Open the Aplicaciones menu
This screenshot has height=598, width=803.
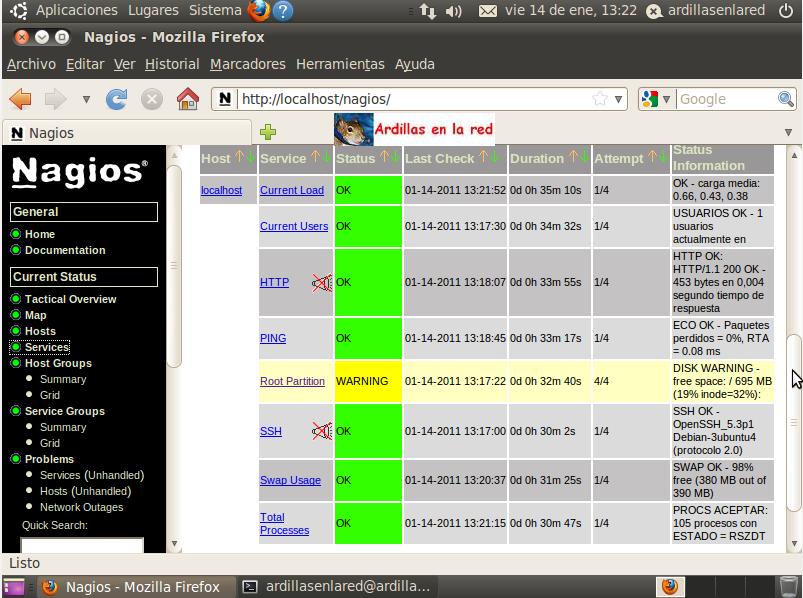click(x=77, y=10)
